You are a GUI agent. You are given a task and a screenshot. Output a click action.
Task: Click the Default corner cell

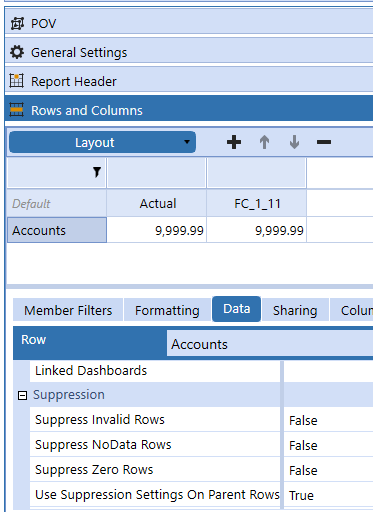click(57, 203)
